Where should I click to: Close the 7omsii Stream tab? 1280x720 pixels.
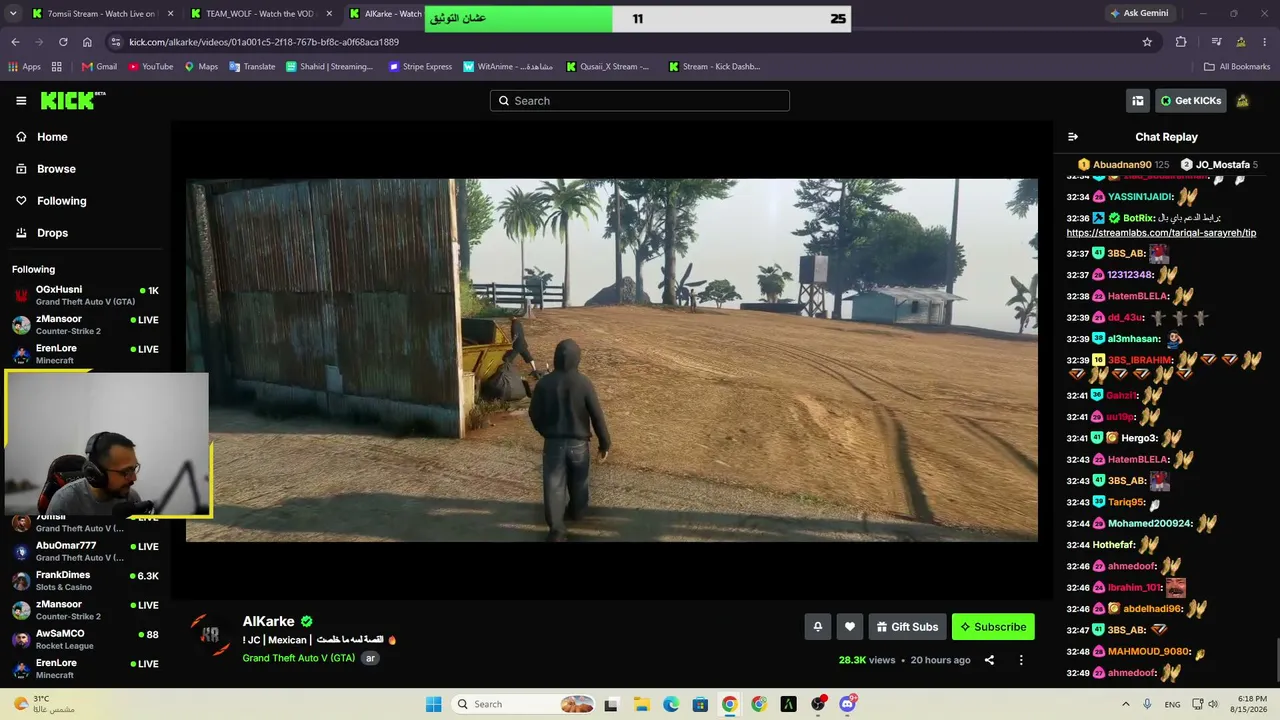pos(170,14)
